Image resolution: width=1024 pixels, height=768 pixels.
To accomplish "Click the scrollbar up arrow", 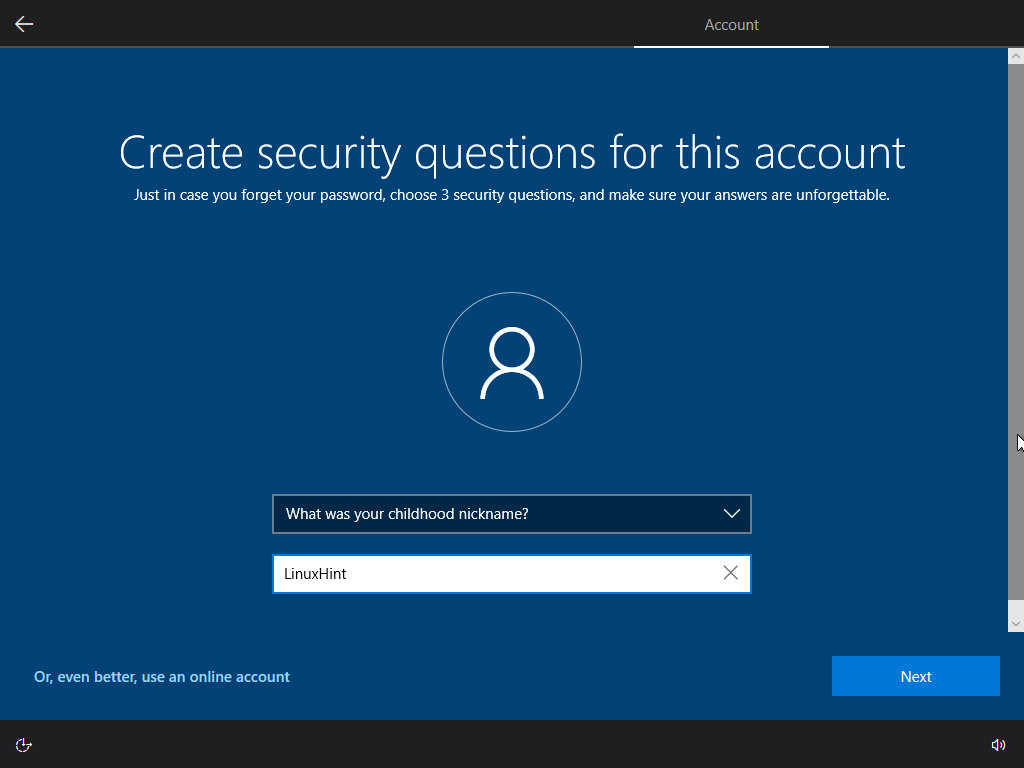I will click(1016, 56).
